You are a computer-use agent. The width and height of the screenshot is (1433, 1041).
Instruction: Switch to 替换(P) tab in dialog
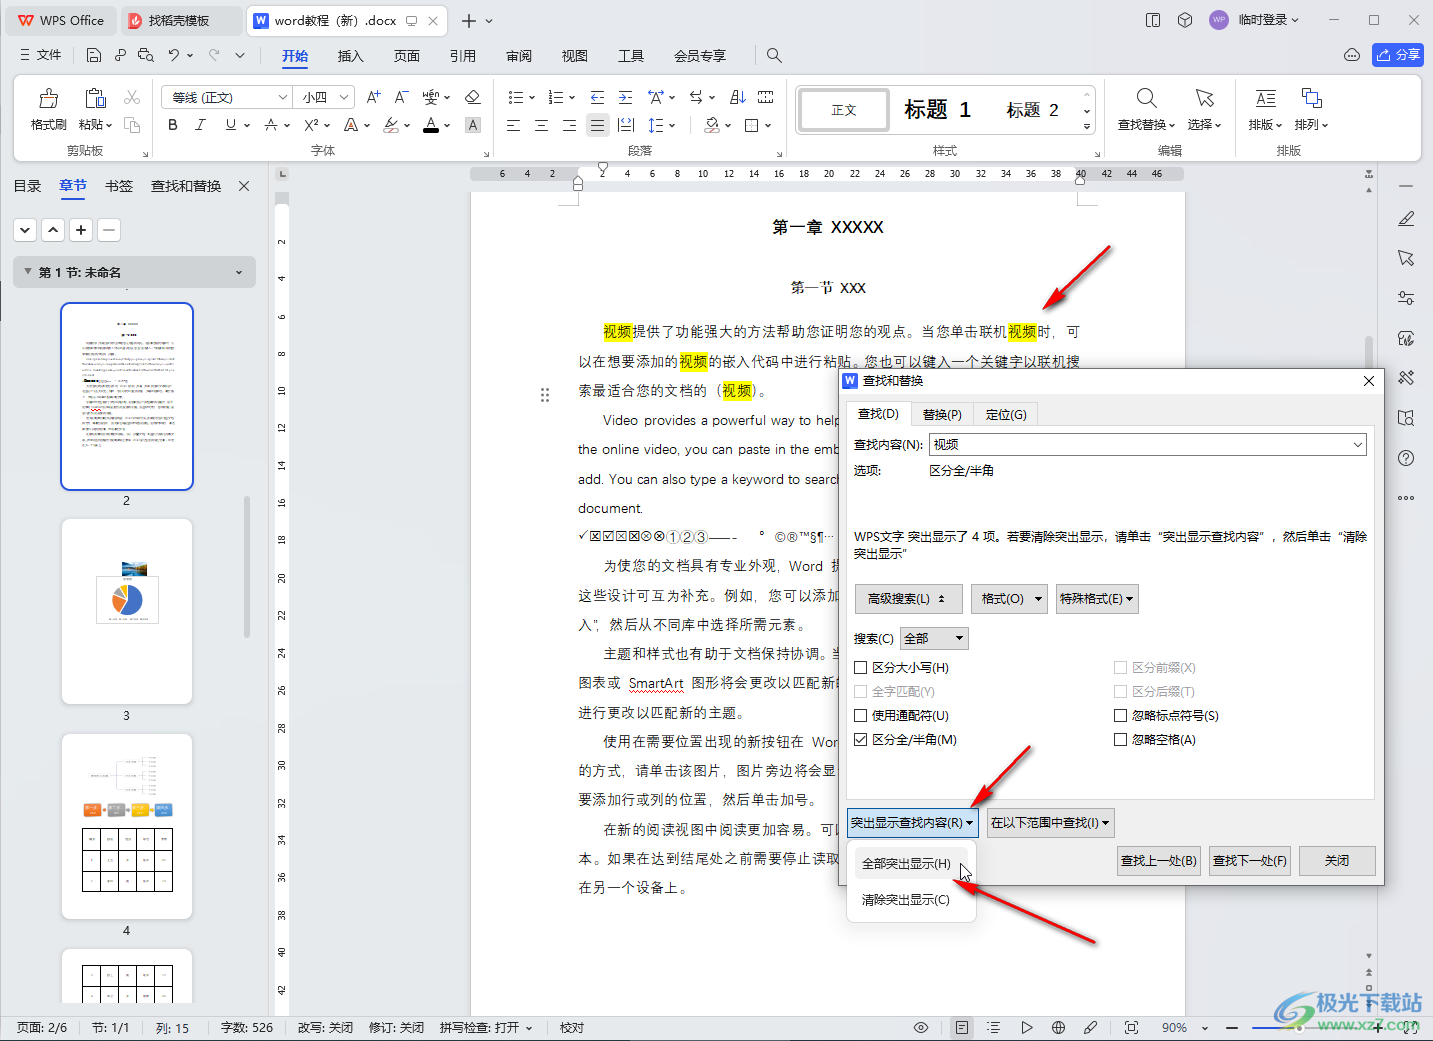[942, 414]
